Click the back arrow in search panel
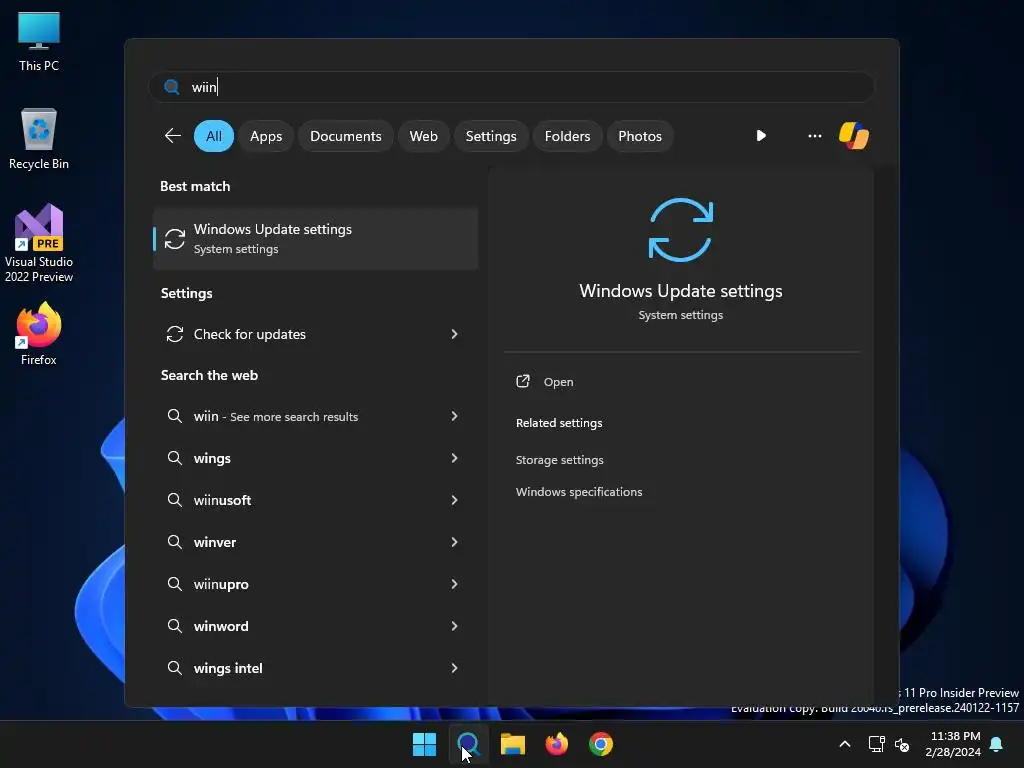Screen dimensions: 1024x768 (172, 136)
